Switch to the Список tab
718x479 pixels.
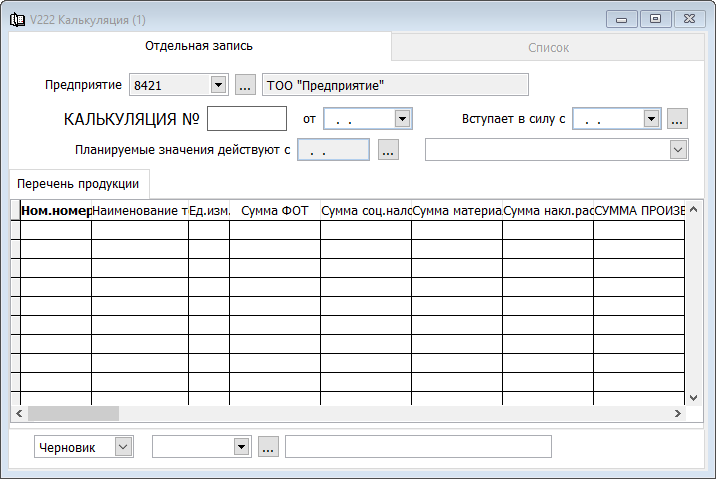click(x=548, y=47)
